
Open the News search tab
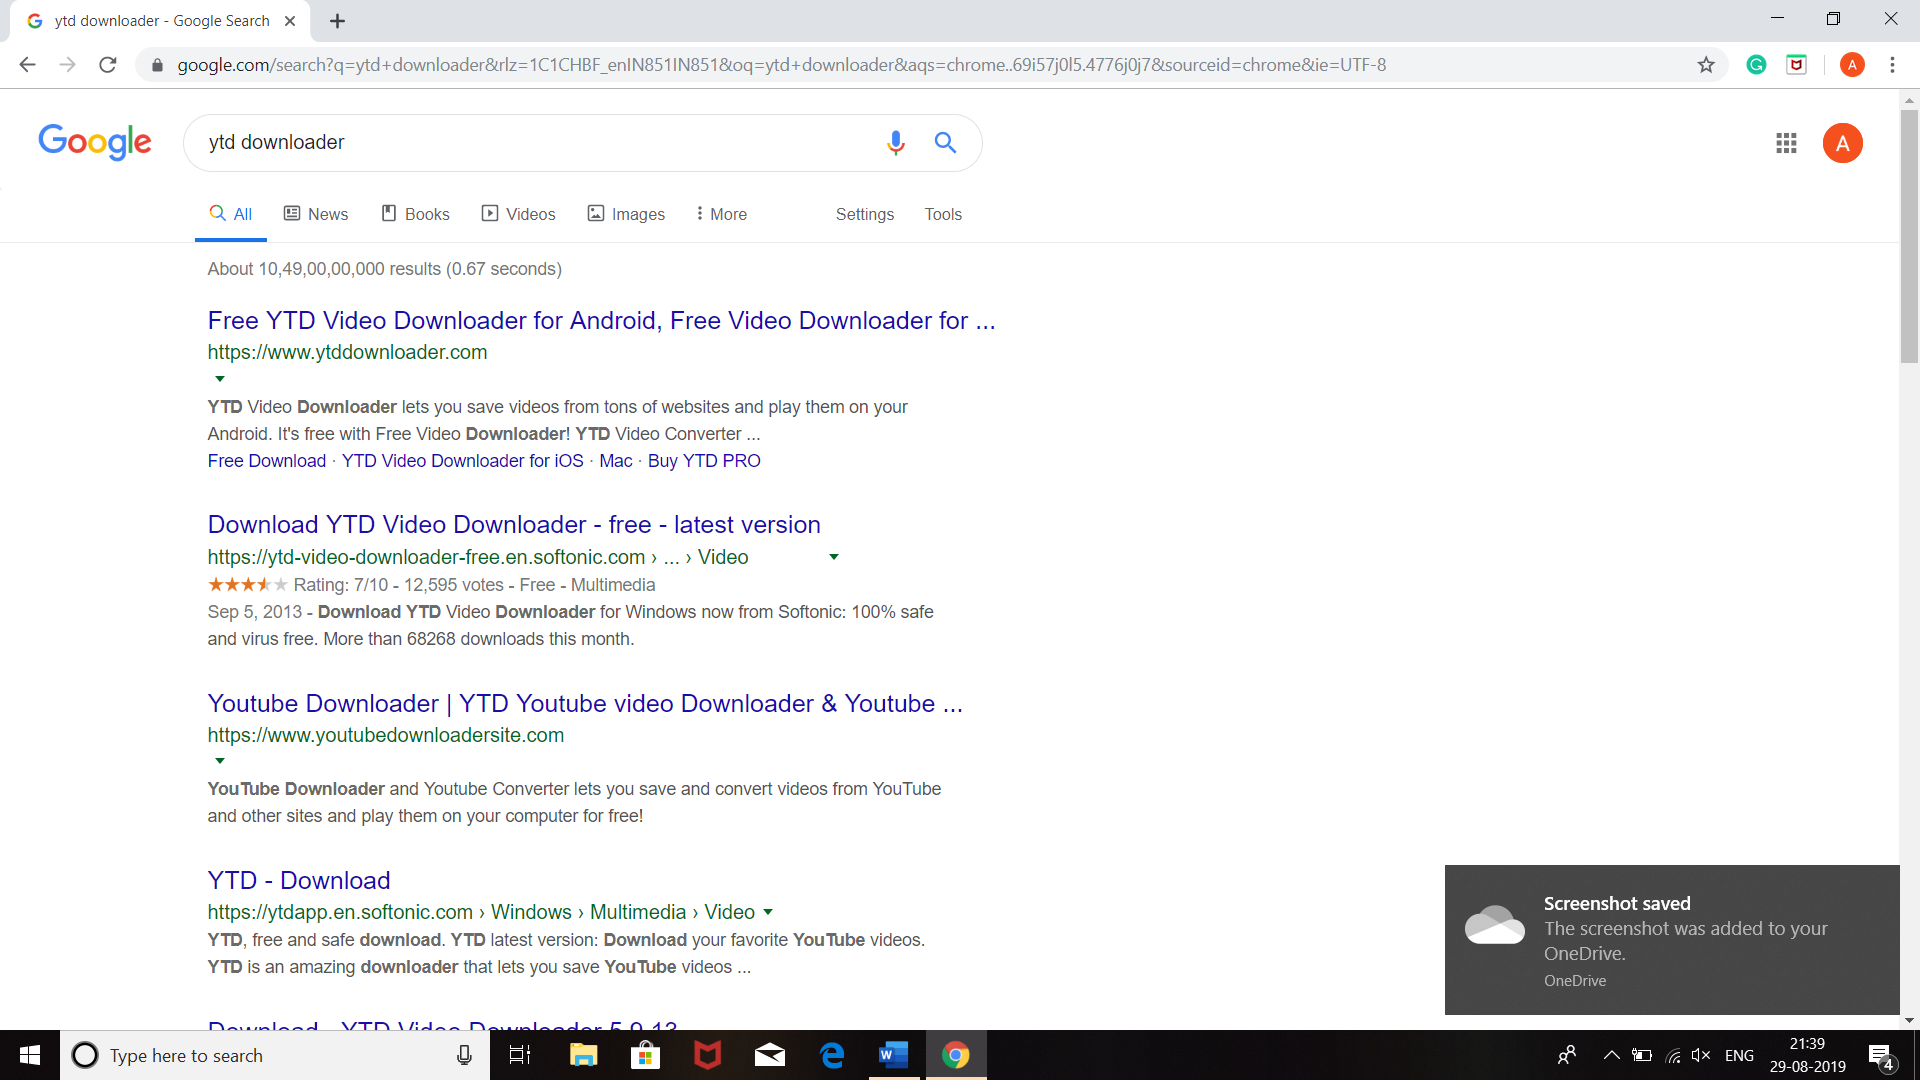(316, 213)
